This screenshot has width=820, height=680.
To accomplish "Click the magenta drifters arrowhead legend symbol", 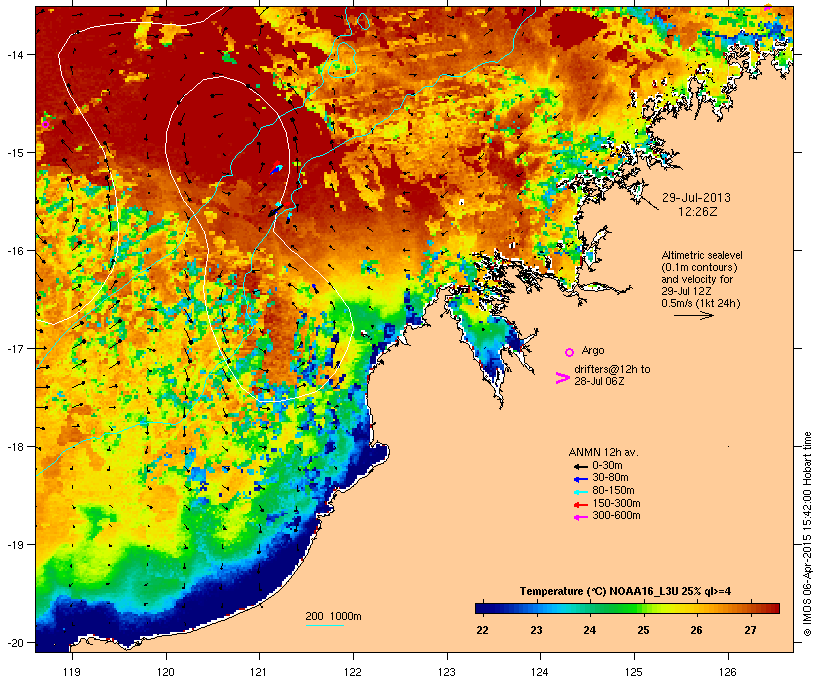I will tap(562, 378).
